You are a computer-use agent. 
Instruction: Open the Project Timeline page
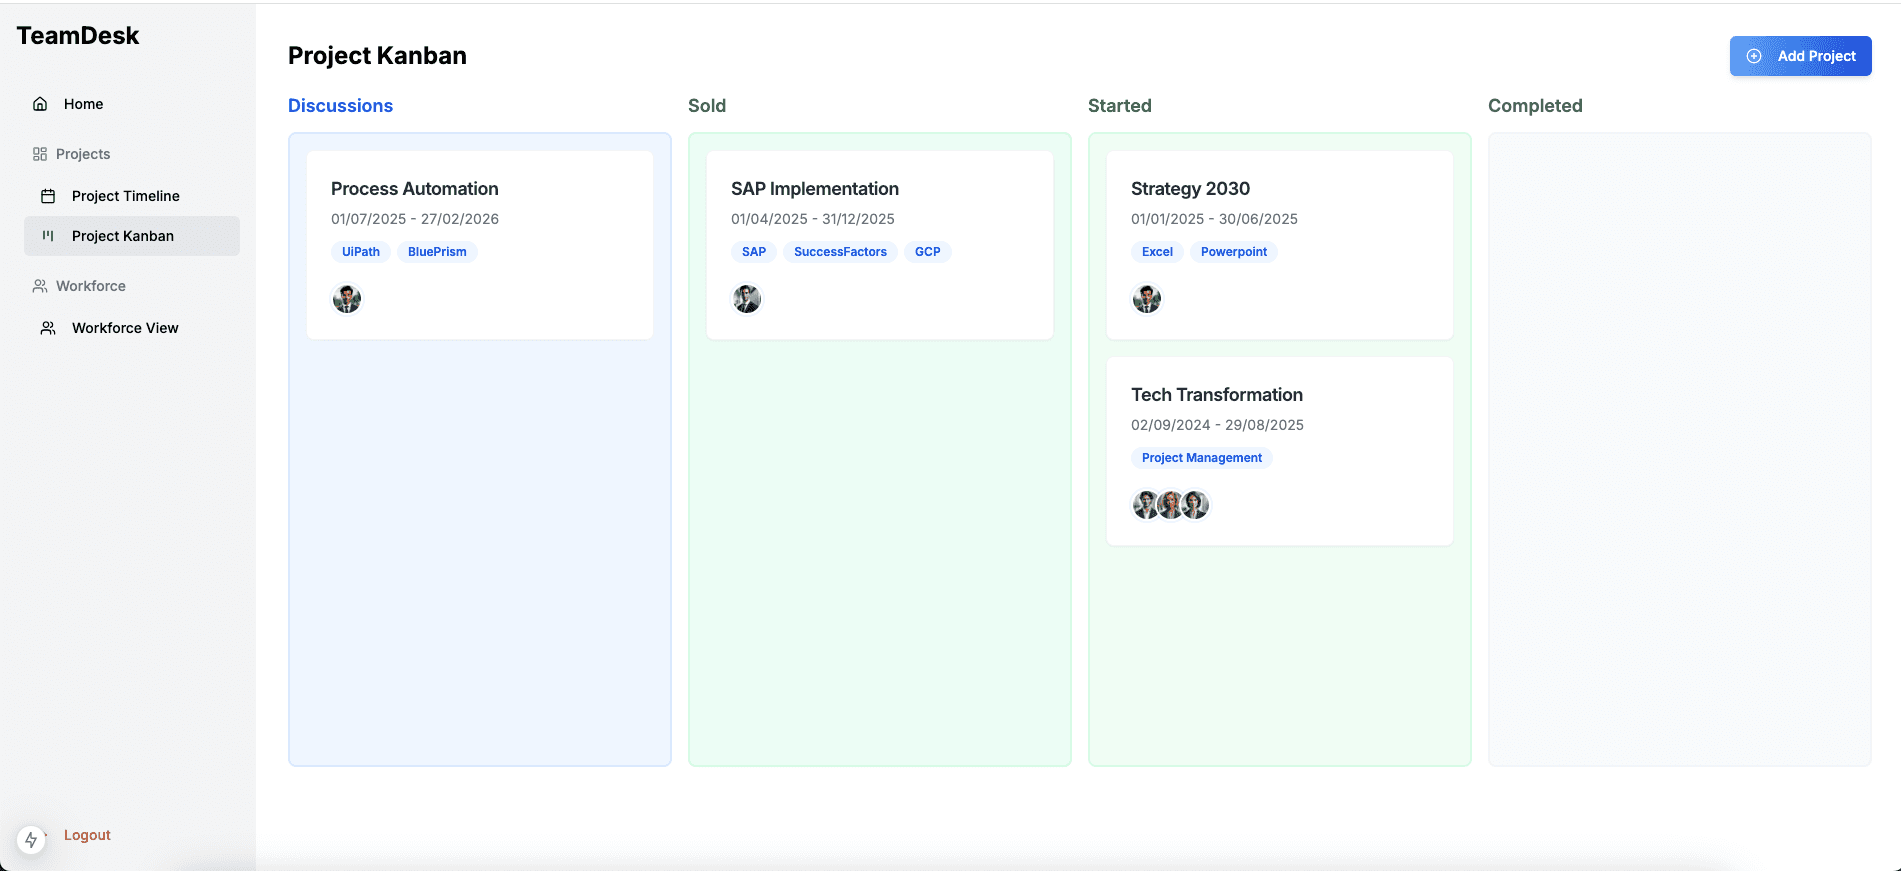click(125, 196)
